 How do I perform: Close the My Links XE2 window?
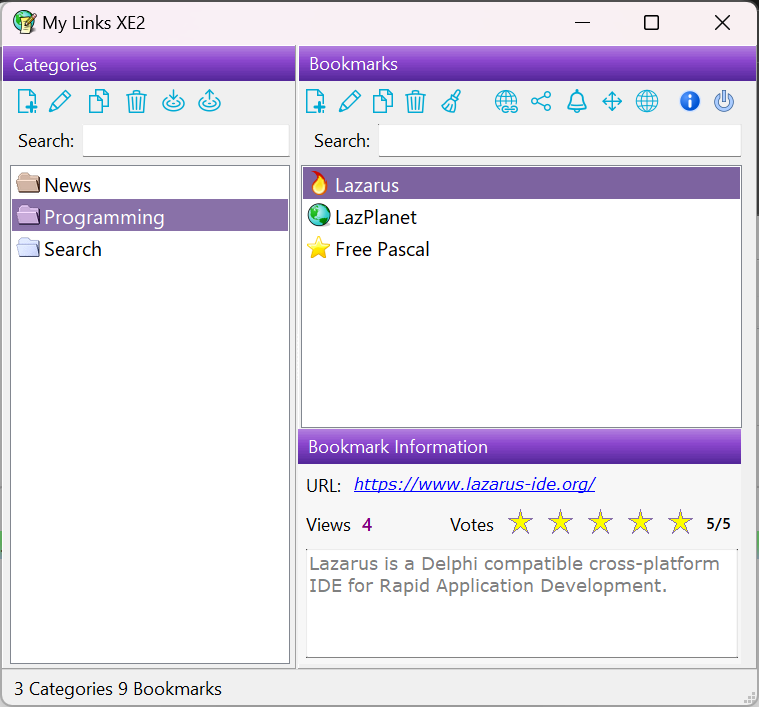click(722, 22)
